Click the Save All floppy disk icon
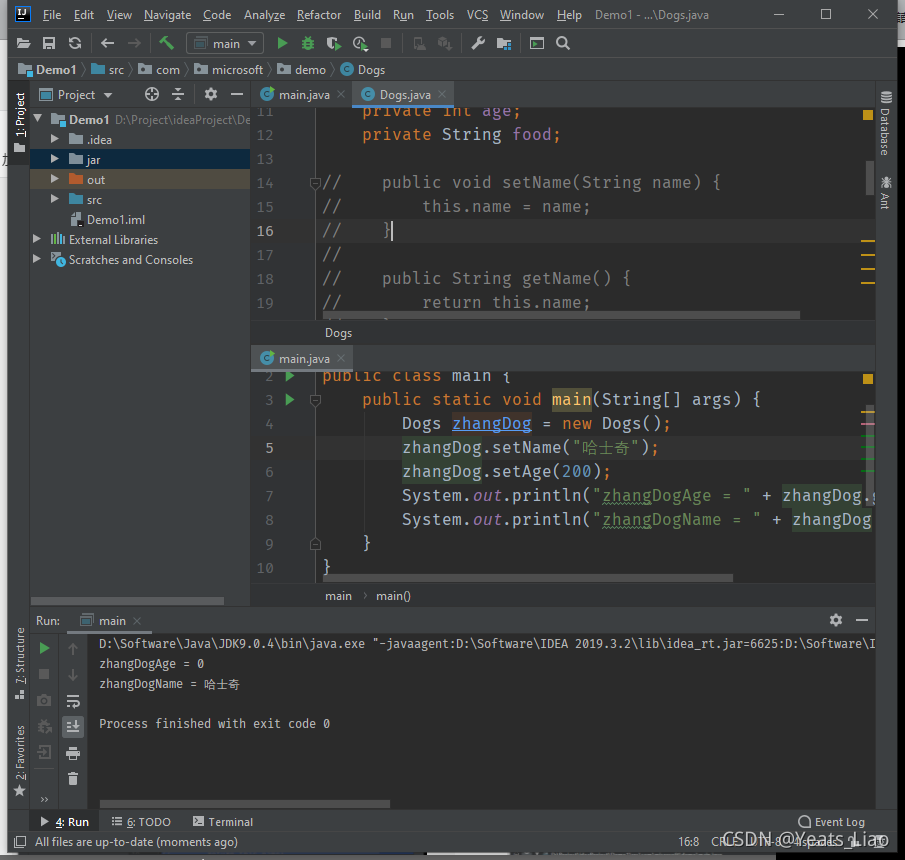905x860 pixels. (x=49, y=43)
